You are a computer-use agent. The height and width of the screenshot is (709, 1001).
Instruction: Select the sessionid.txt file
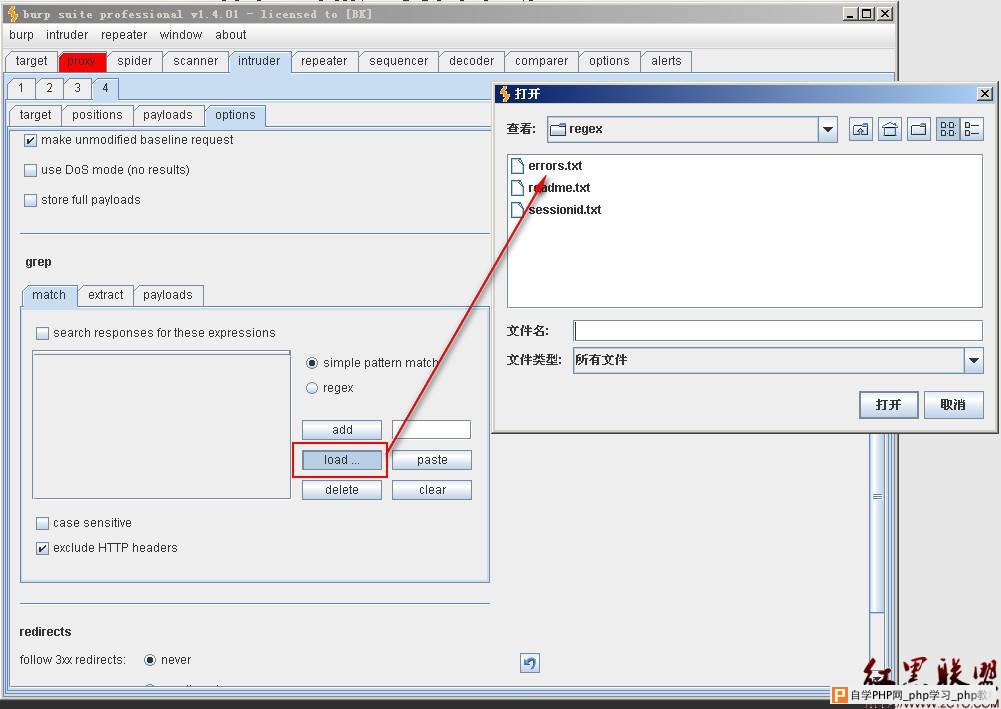coord(556,209)
